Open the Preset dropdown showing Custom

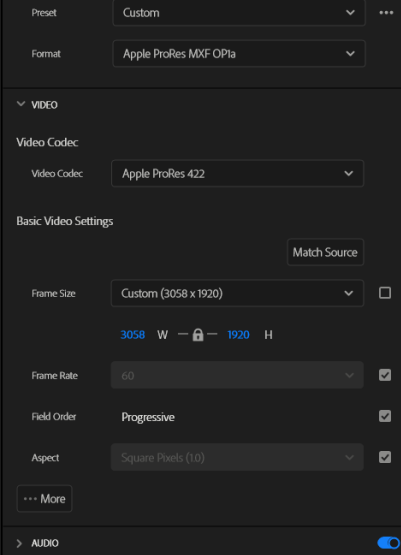[239, 13]
